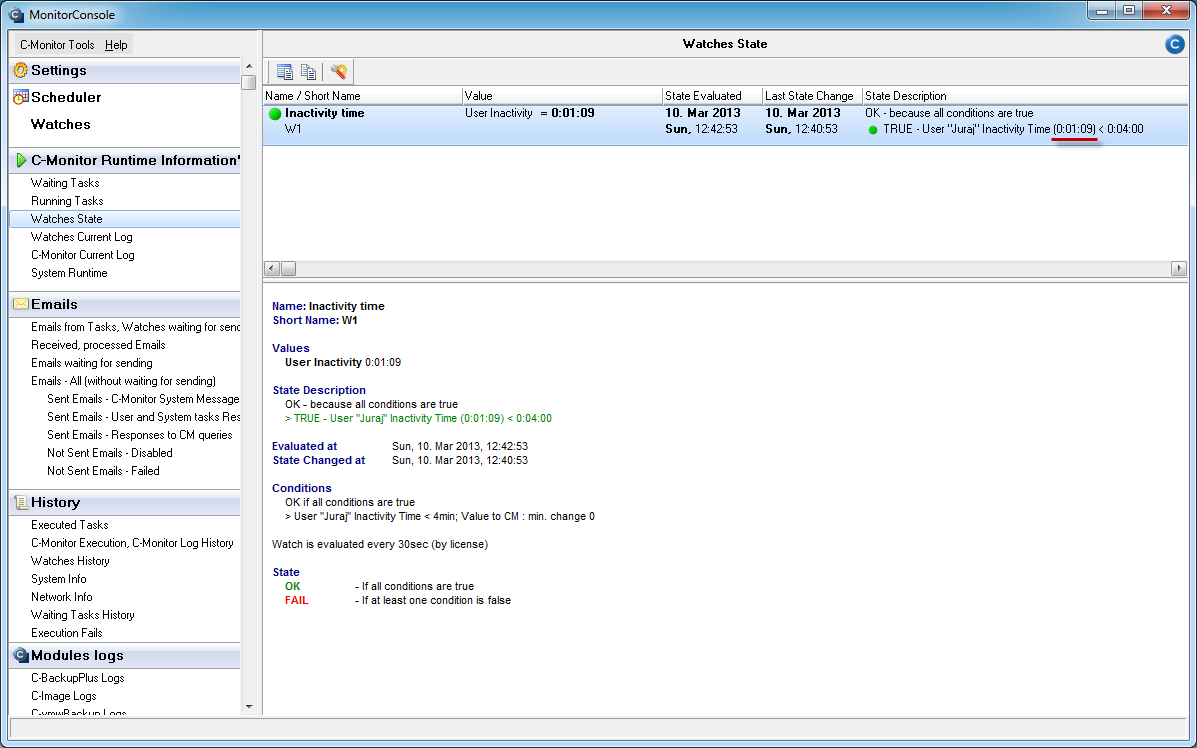This screenshot has width=1197, height=748.
Task: Open Watches History
Action: click(x=70, y=560)
